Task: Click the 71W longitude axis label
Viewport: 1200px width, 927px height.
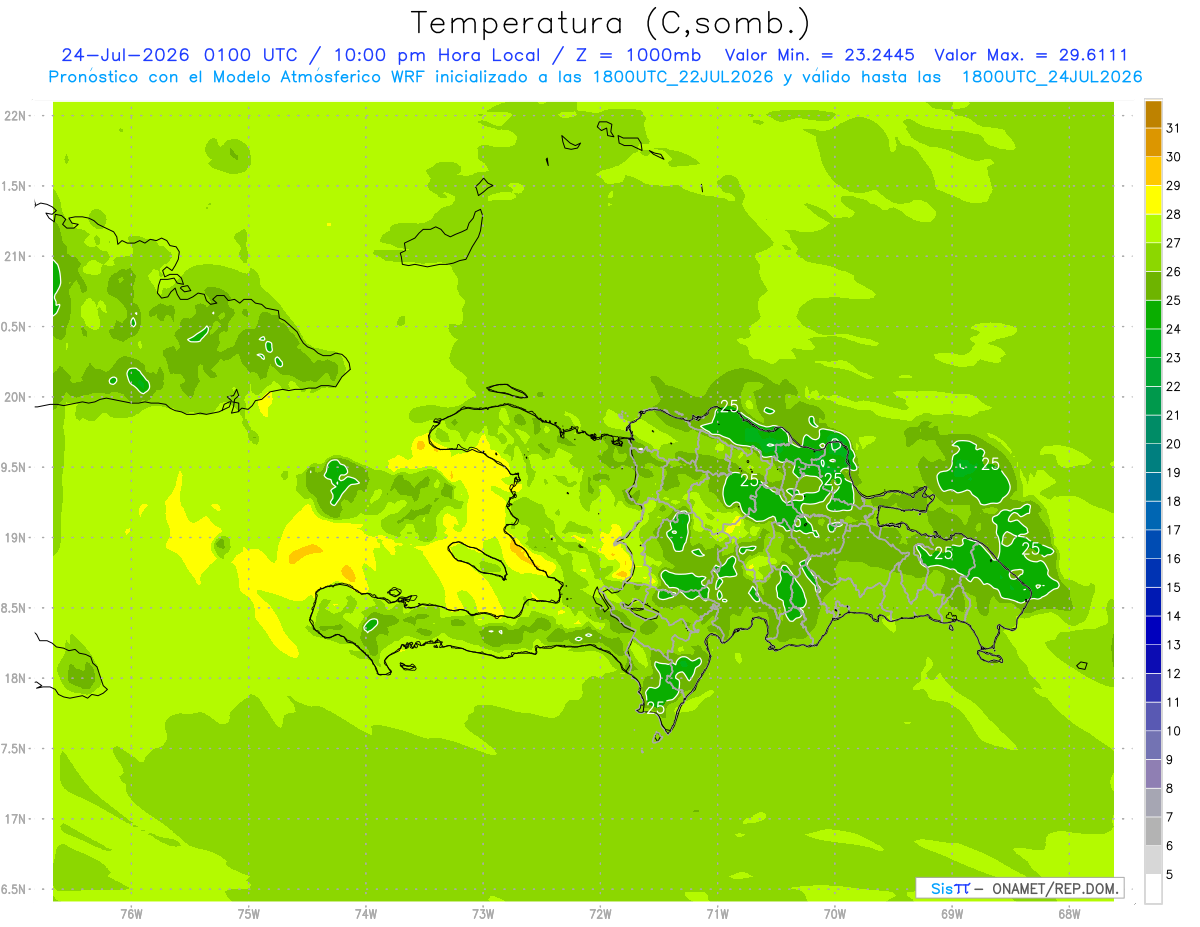Action: point(717,914)
